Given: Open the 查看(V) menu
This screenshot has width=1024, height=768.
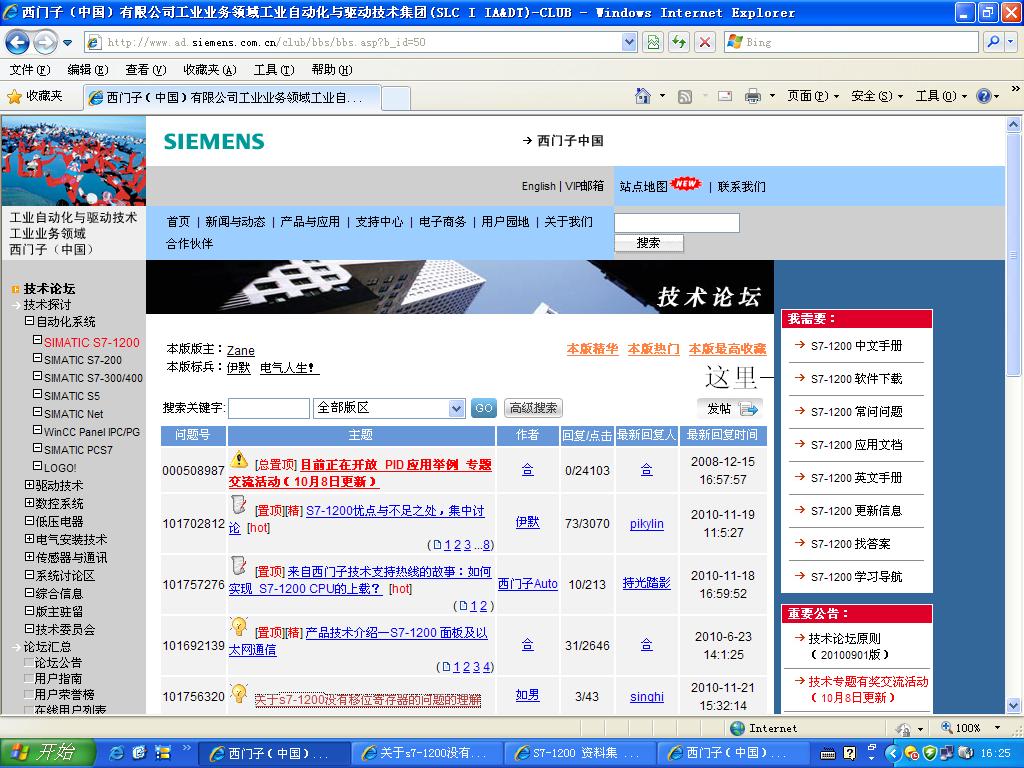Looking at the screenshot, I should click(x=146, y=69).
